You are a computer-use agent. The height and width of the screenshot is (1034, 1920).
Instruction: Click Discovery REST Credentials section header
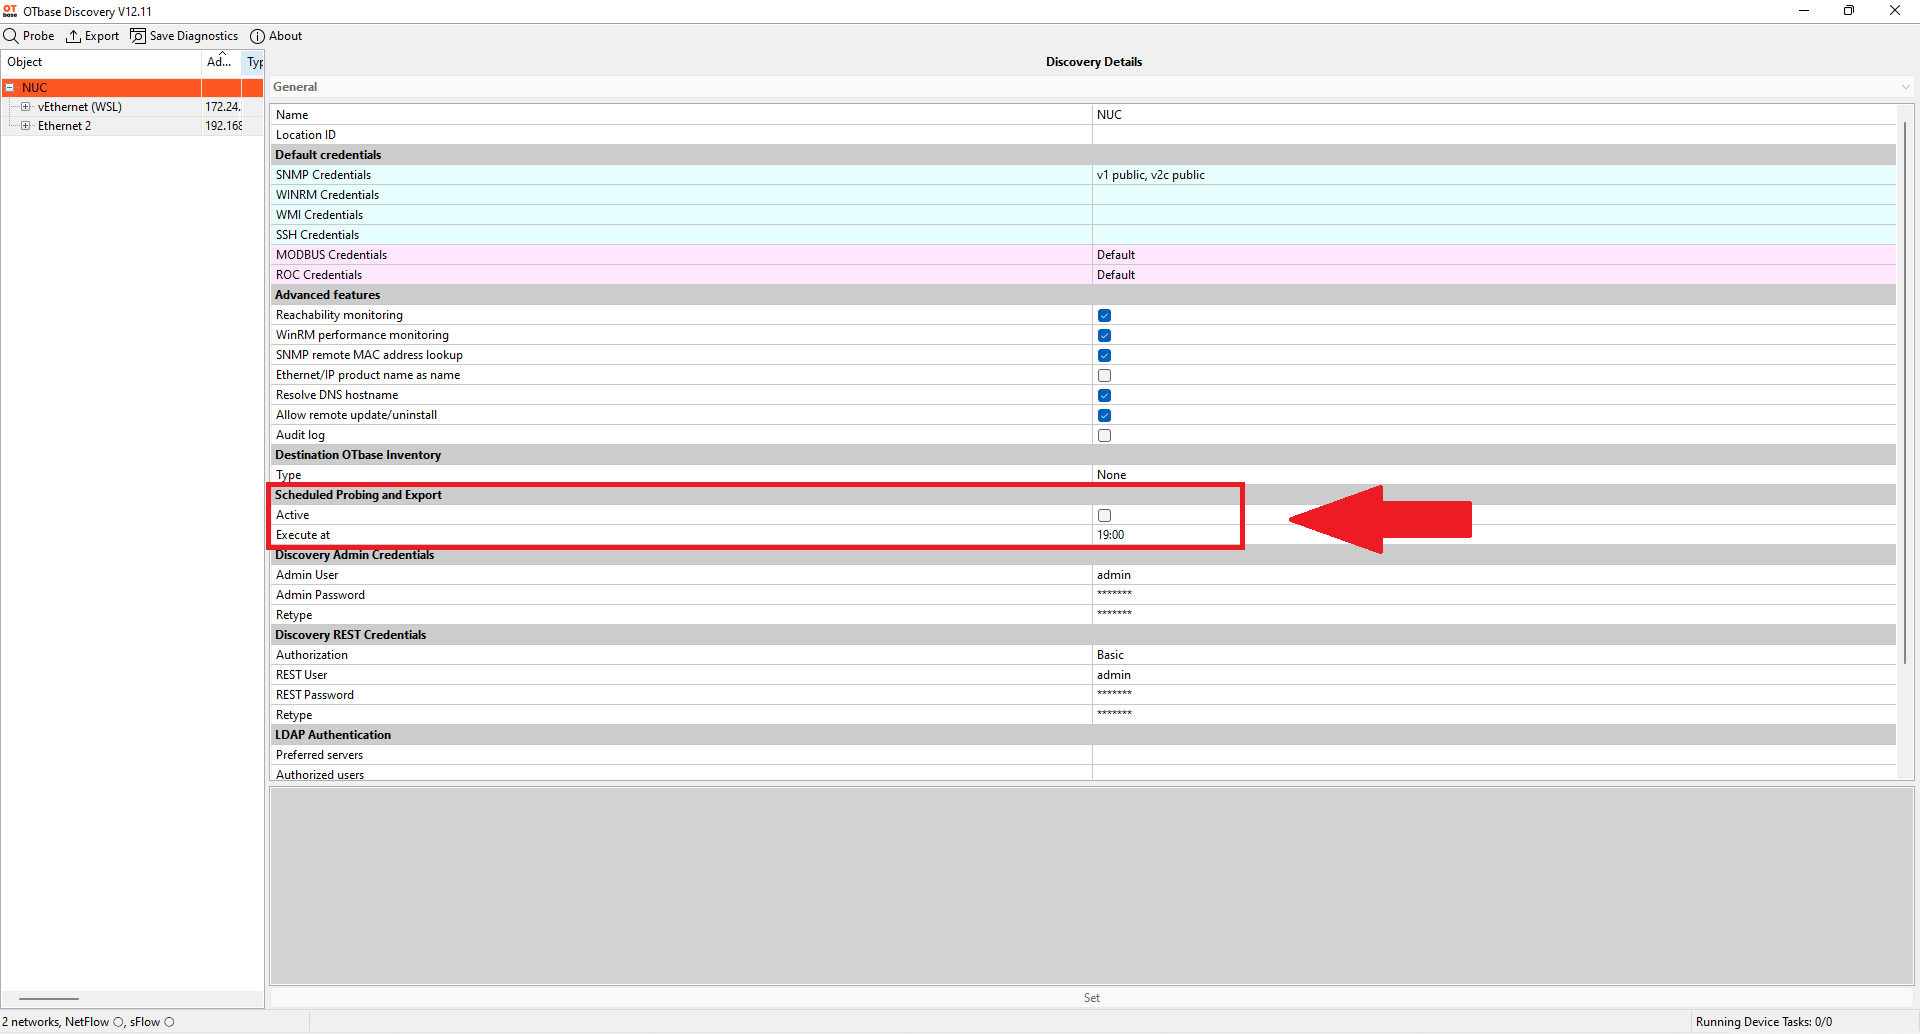point(1083,635)
